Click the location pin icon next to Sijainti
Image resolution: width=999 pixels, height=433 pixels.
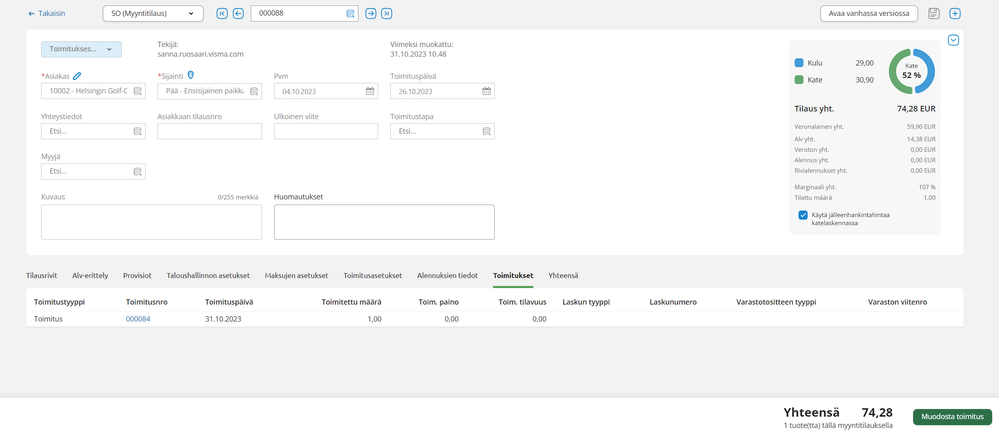click(190, 75)
